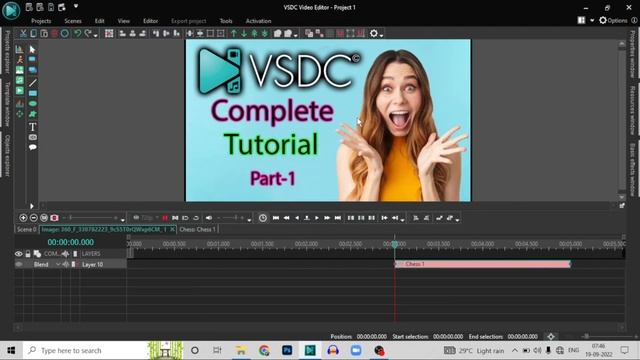Open quick access toolbar dropdown in title bar

pos(76,6)
